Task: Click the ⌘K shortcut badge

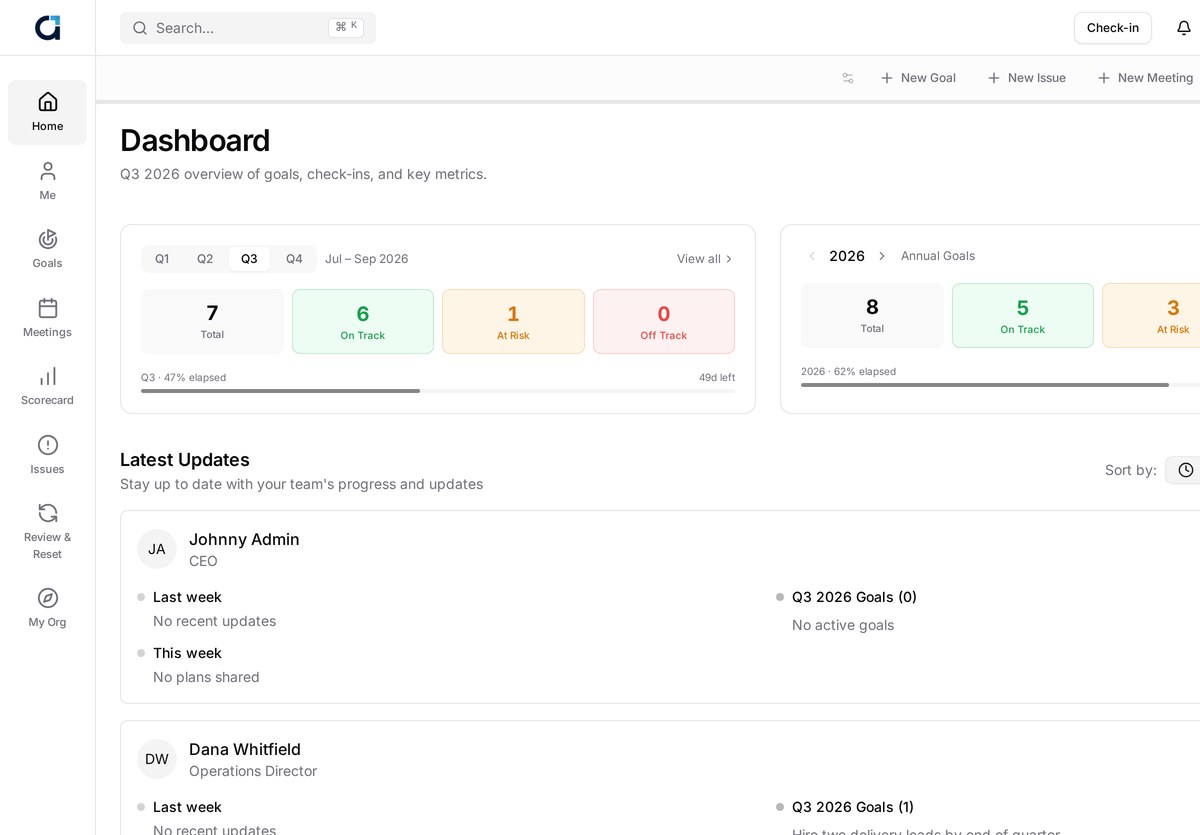Action: click(x=346, y=28)
